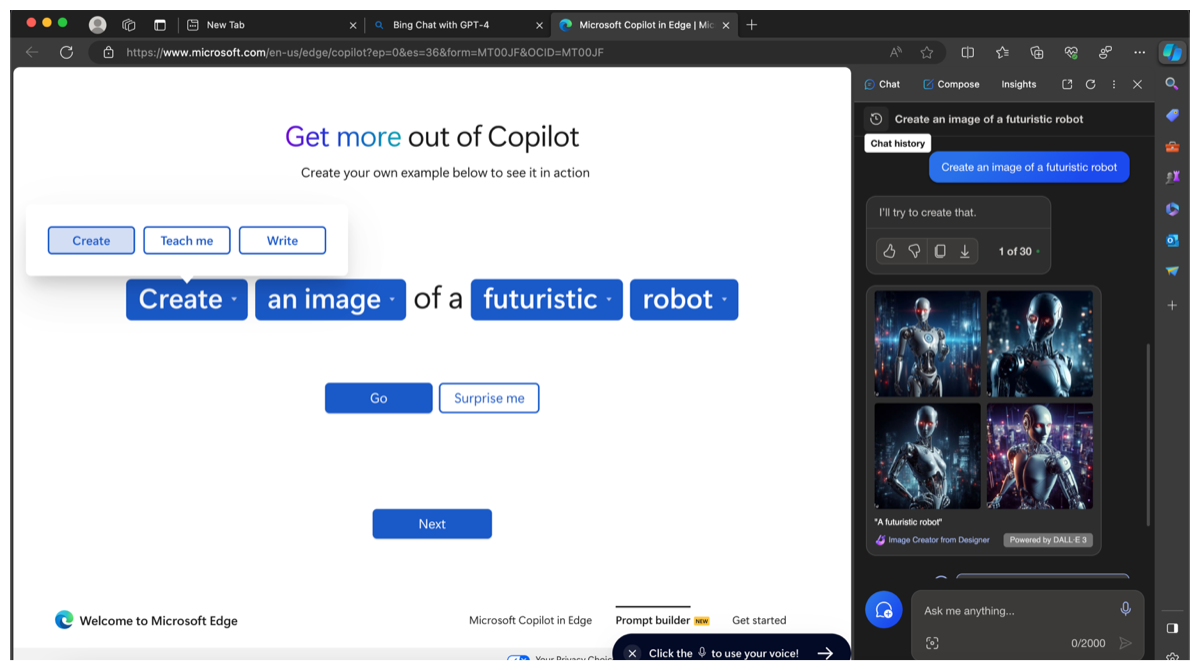Open chat history via clock icon

(x=875, y=118)
